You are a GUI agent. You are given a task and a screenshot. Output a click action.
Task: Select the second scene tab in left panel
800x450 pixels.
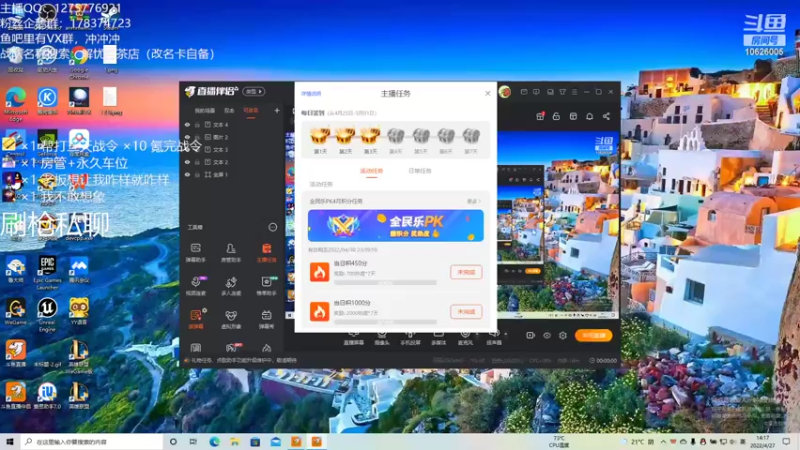pos(229,110)
